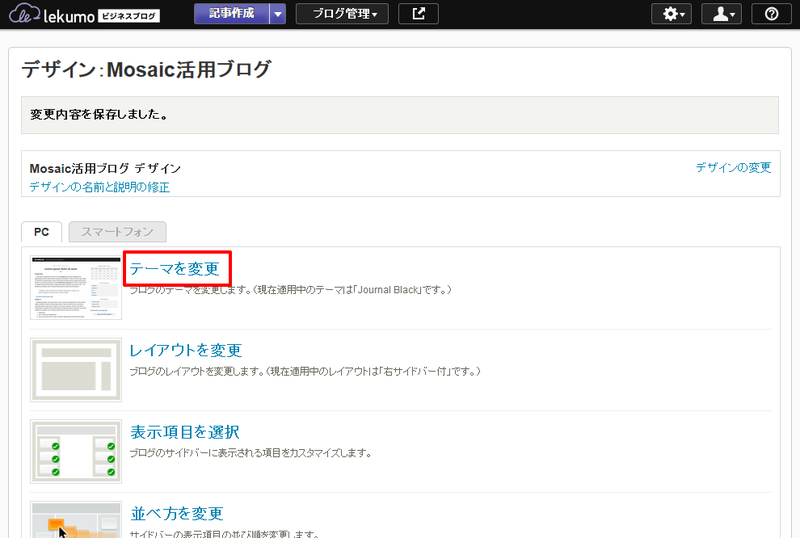
Task: Open the user account menu
Action: click(x=721, y=14)
